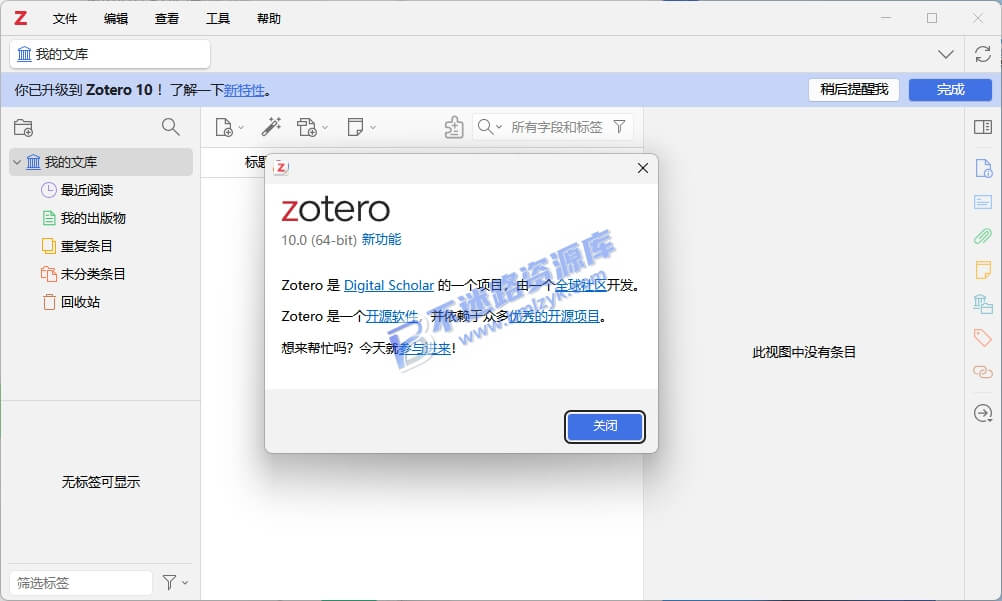Open the 查看 menu
The height and width of the screenshot is (601, 1002).
[x=167, y=19]
